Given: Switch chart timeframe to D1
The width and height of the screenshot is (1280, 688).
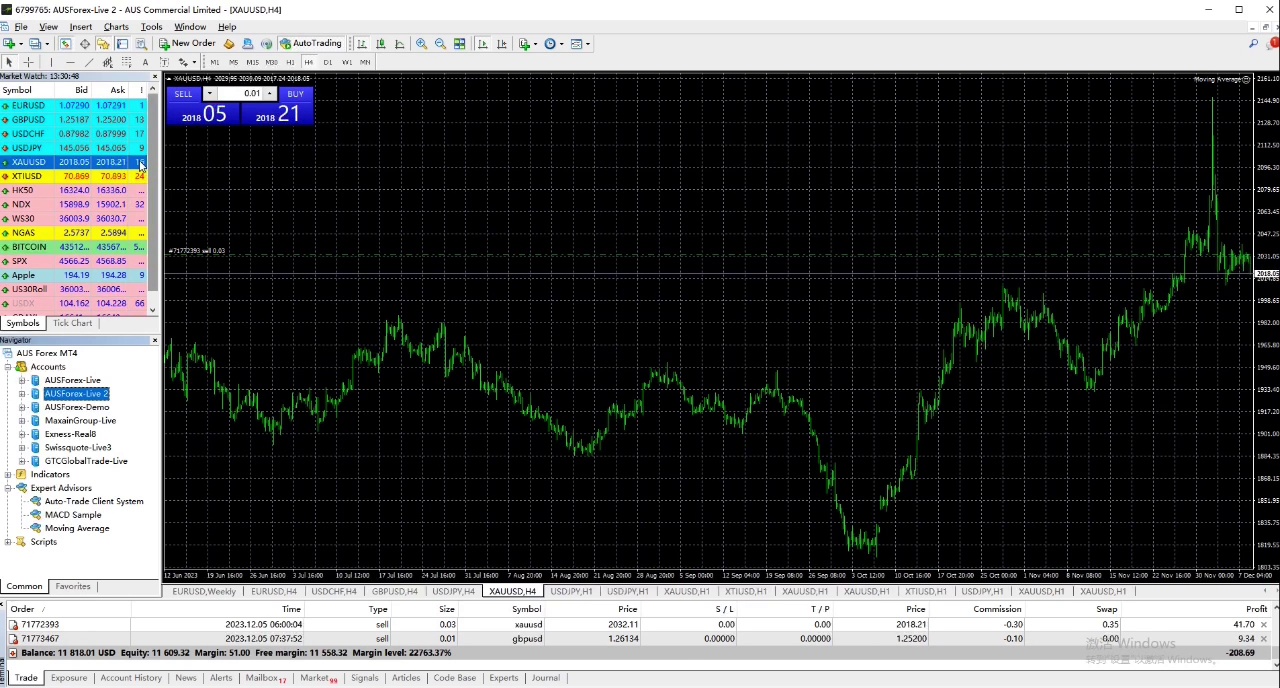Looking at the screenshot, I should 327,62.
